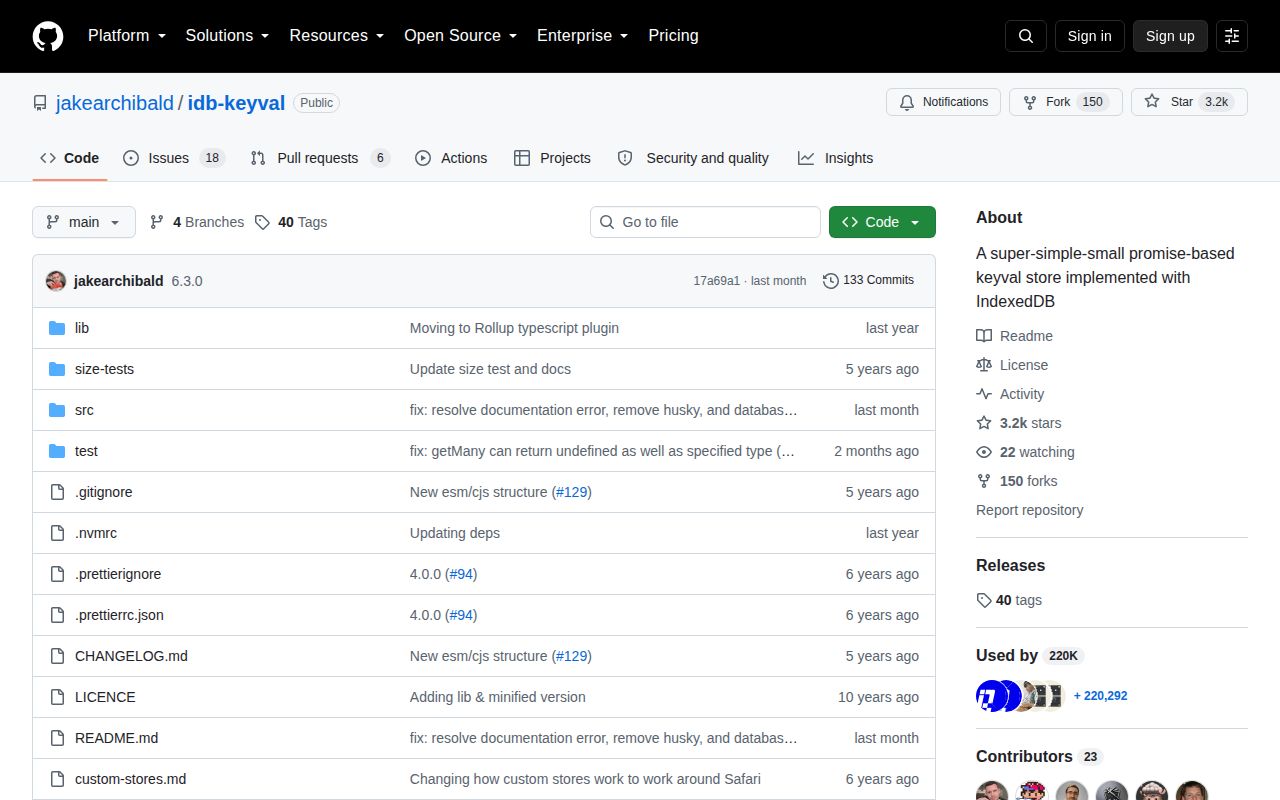Click the branch icon beside 4 Branches
Screen dimensions: 1280x800
click(x=157, y=222)
